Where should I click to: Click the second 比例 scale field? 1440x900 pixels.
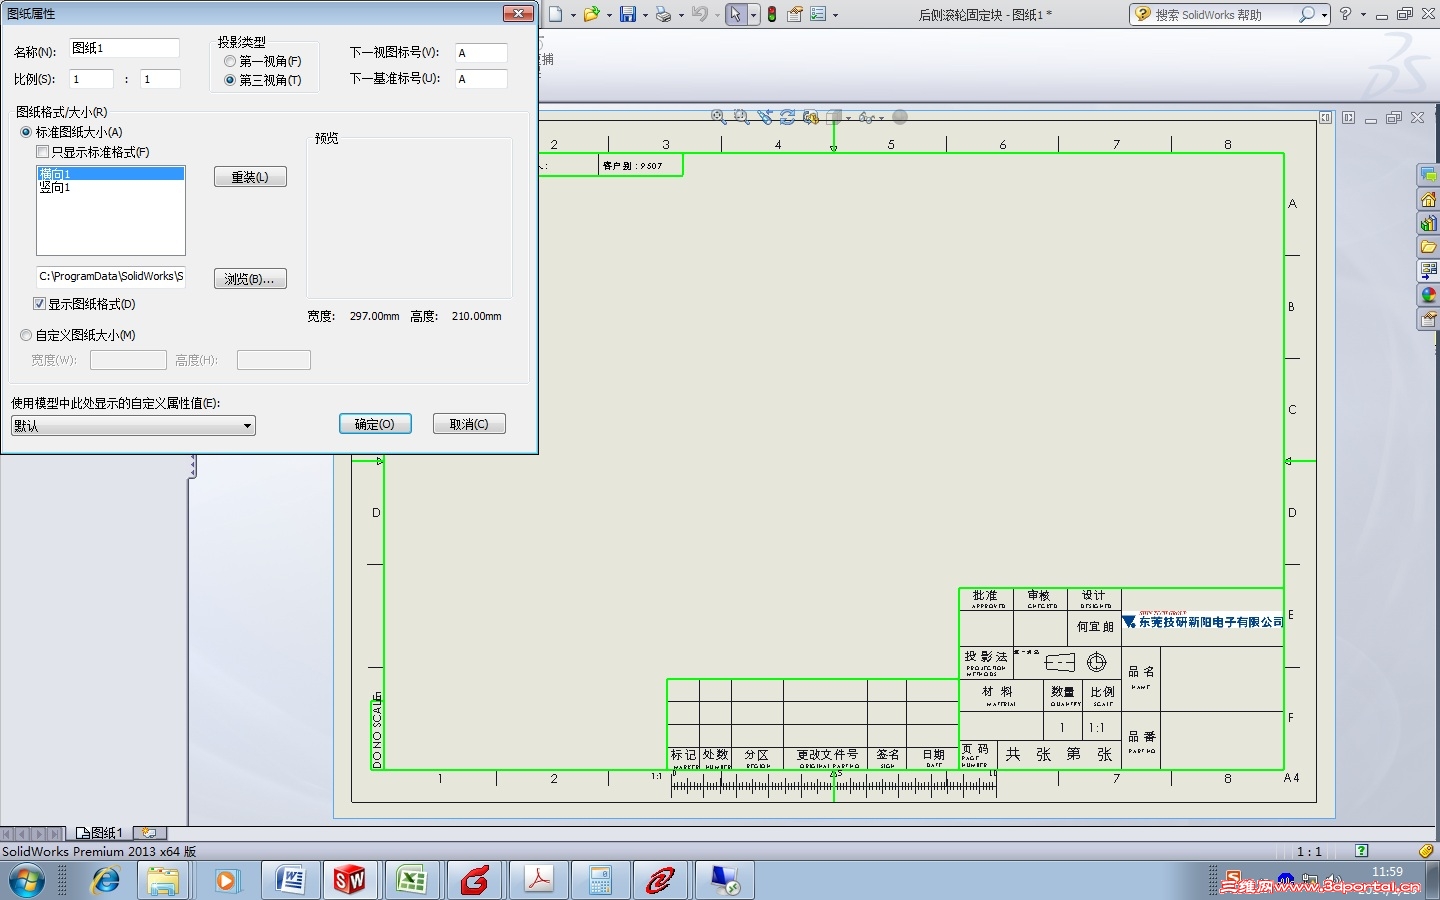(x=160, y=79)
